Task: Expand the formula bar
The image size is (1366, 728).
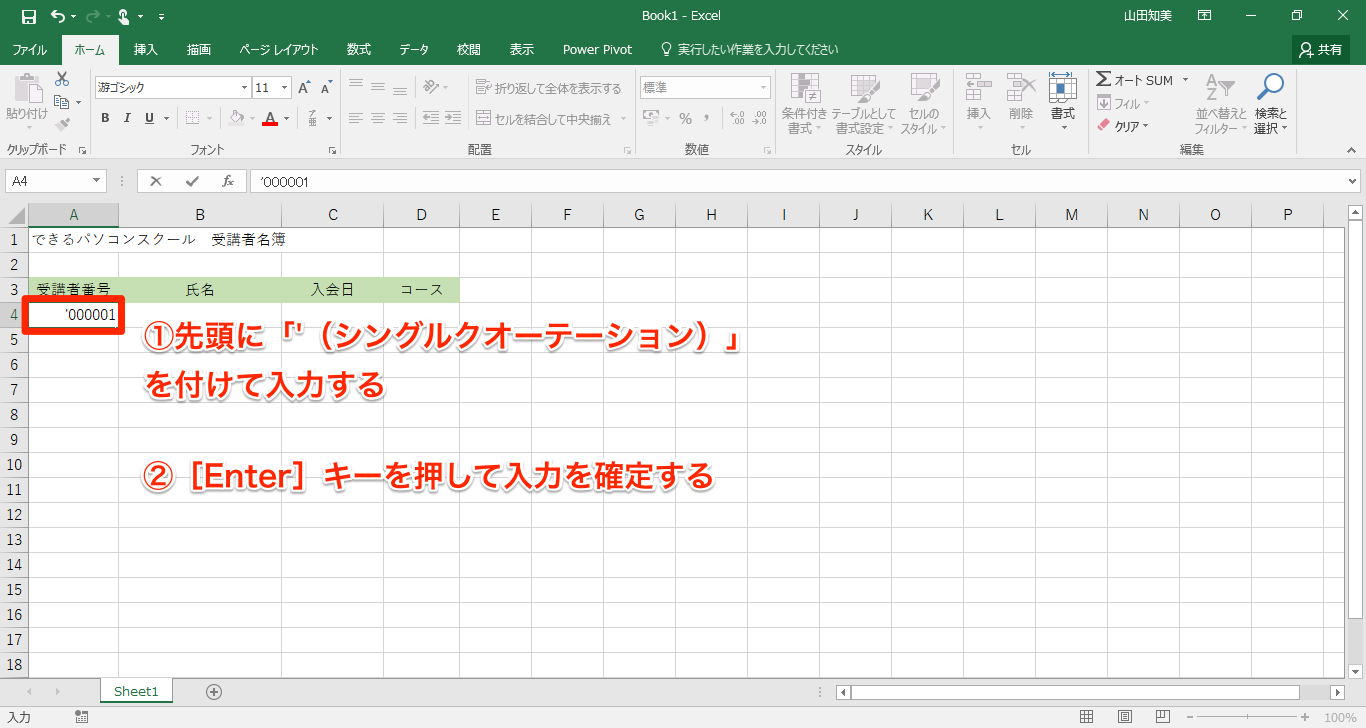Action: 1353,181
